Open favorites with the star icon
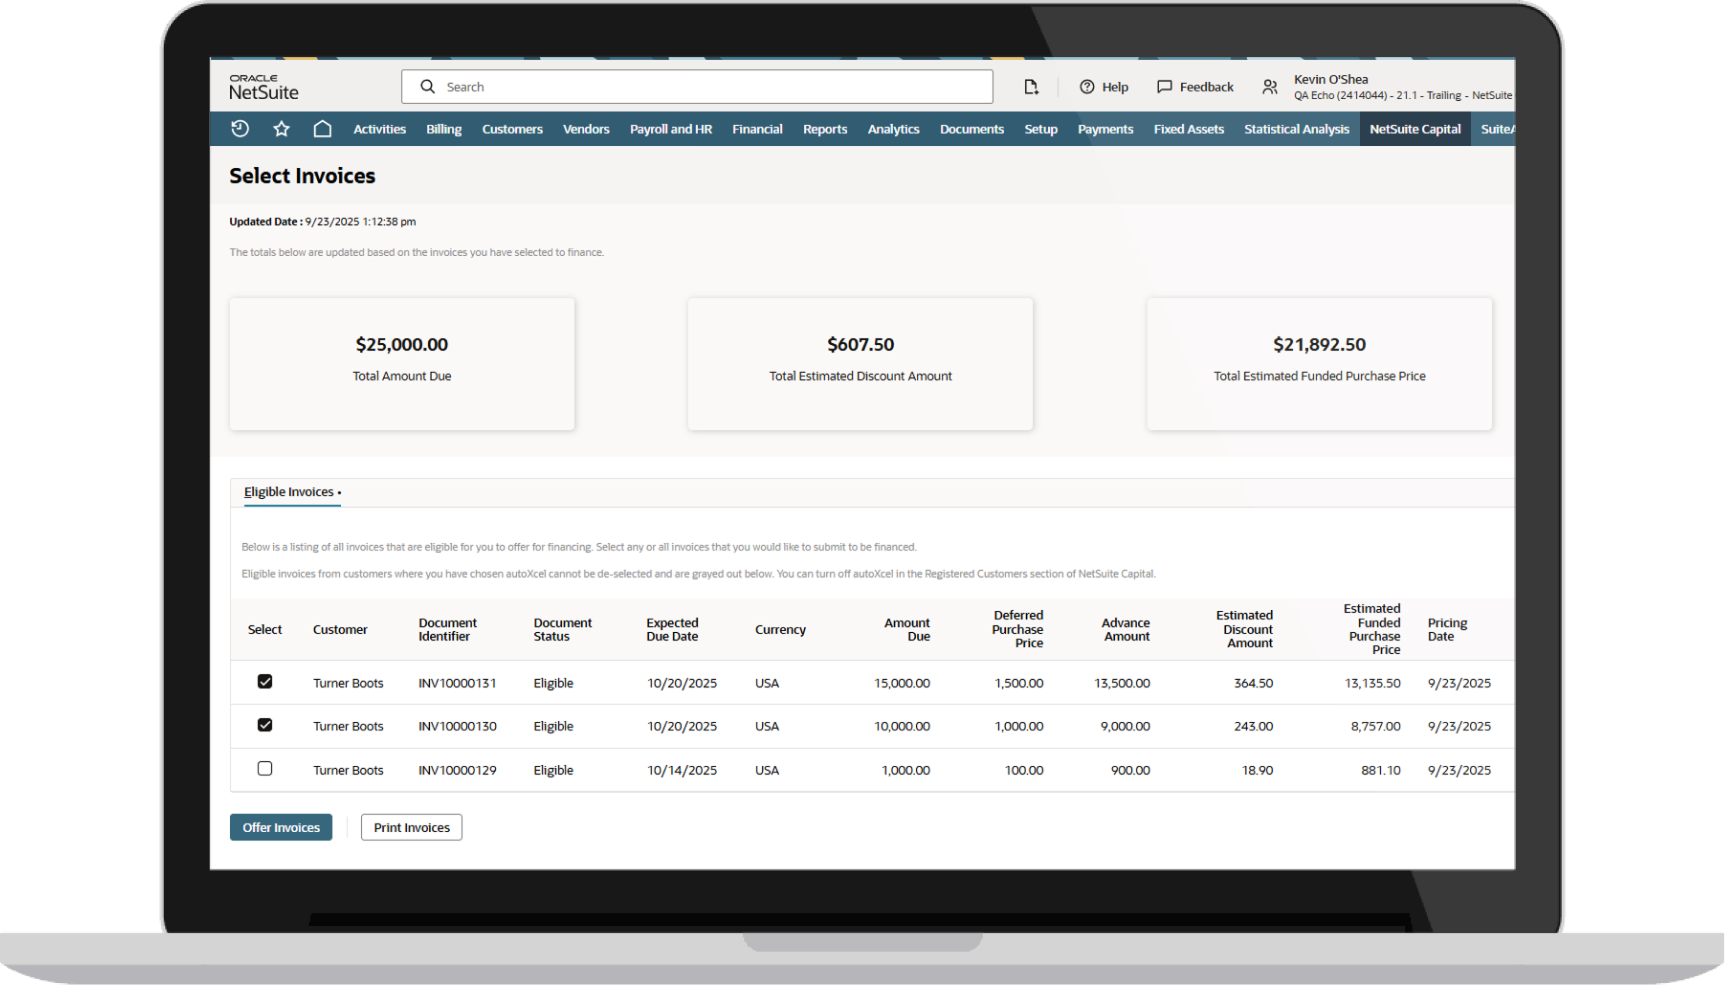The height and width of the screenshot is (985, 1725). click(x=281, y=128)
